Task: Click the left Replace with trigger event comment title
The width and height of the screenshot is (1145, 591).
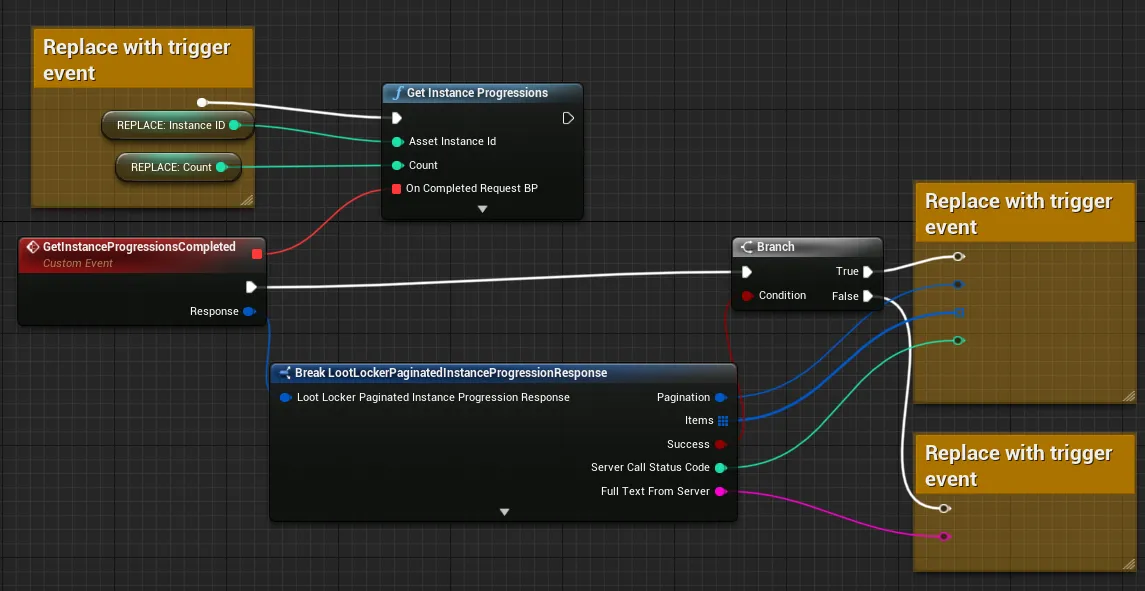Action: coord(137,60)
